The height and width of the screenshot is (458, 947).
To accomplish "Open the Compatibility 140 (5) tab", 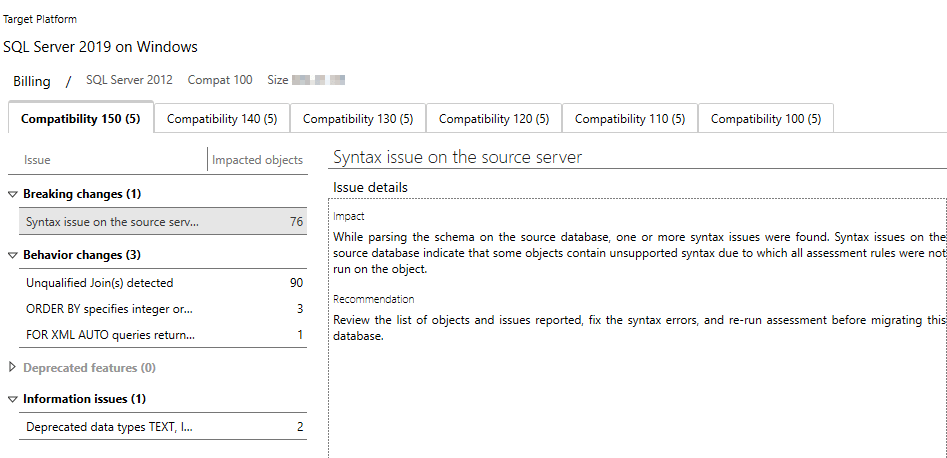I will click(222, 119).
